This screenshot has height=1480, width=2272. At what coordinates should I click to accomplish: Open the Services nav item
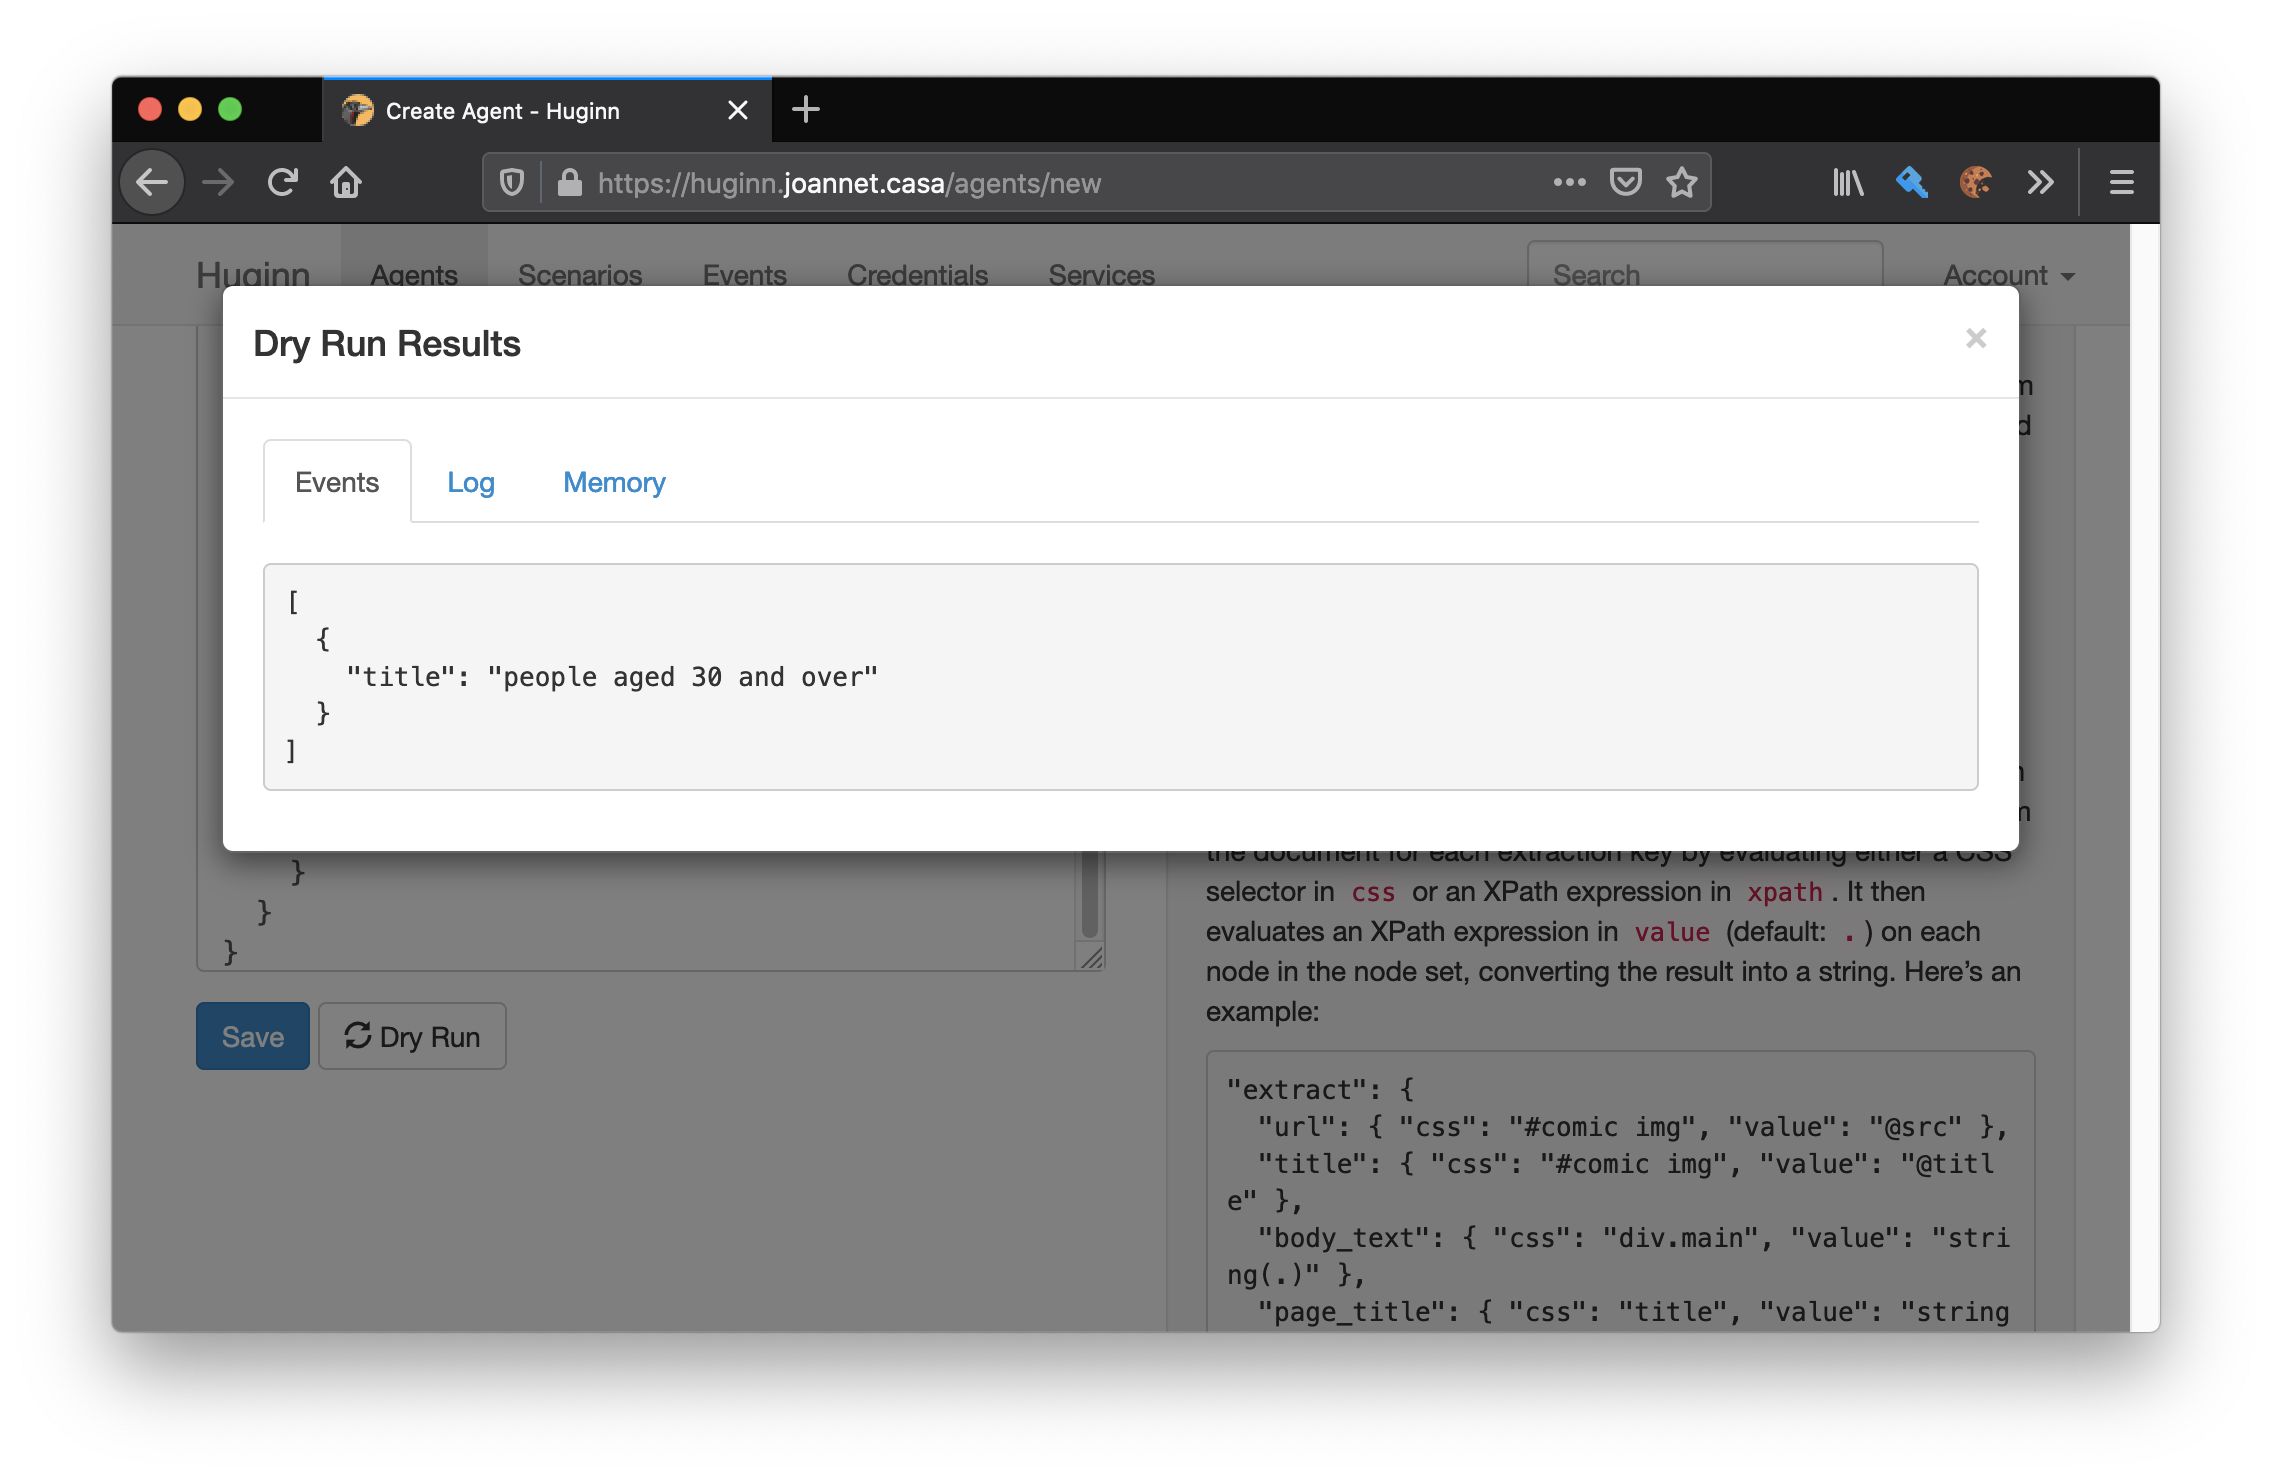click(1101, 274)
